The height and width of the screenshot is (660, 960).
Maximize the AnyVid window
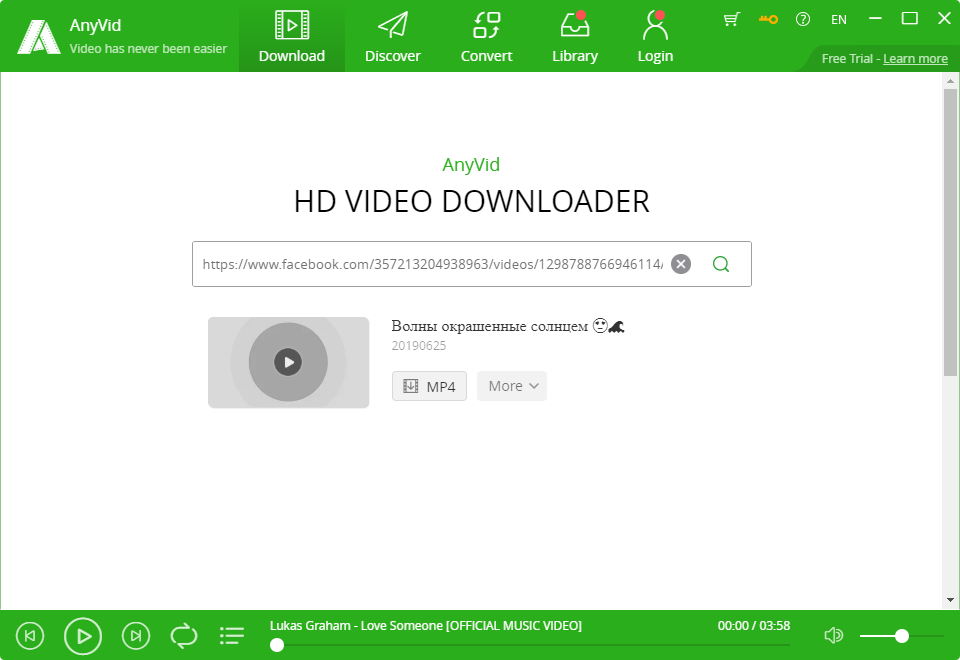(910, 19)
